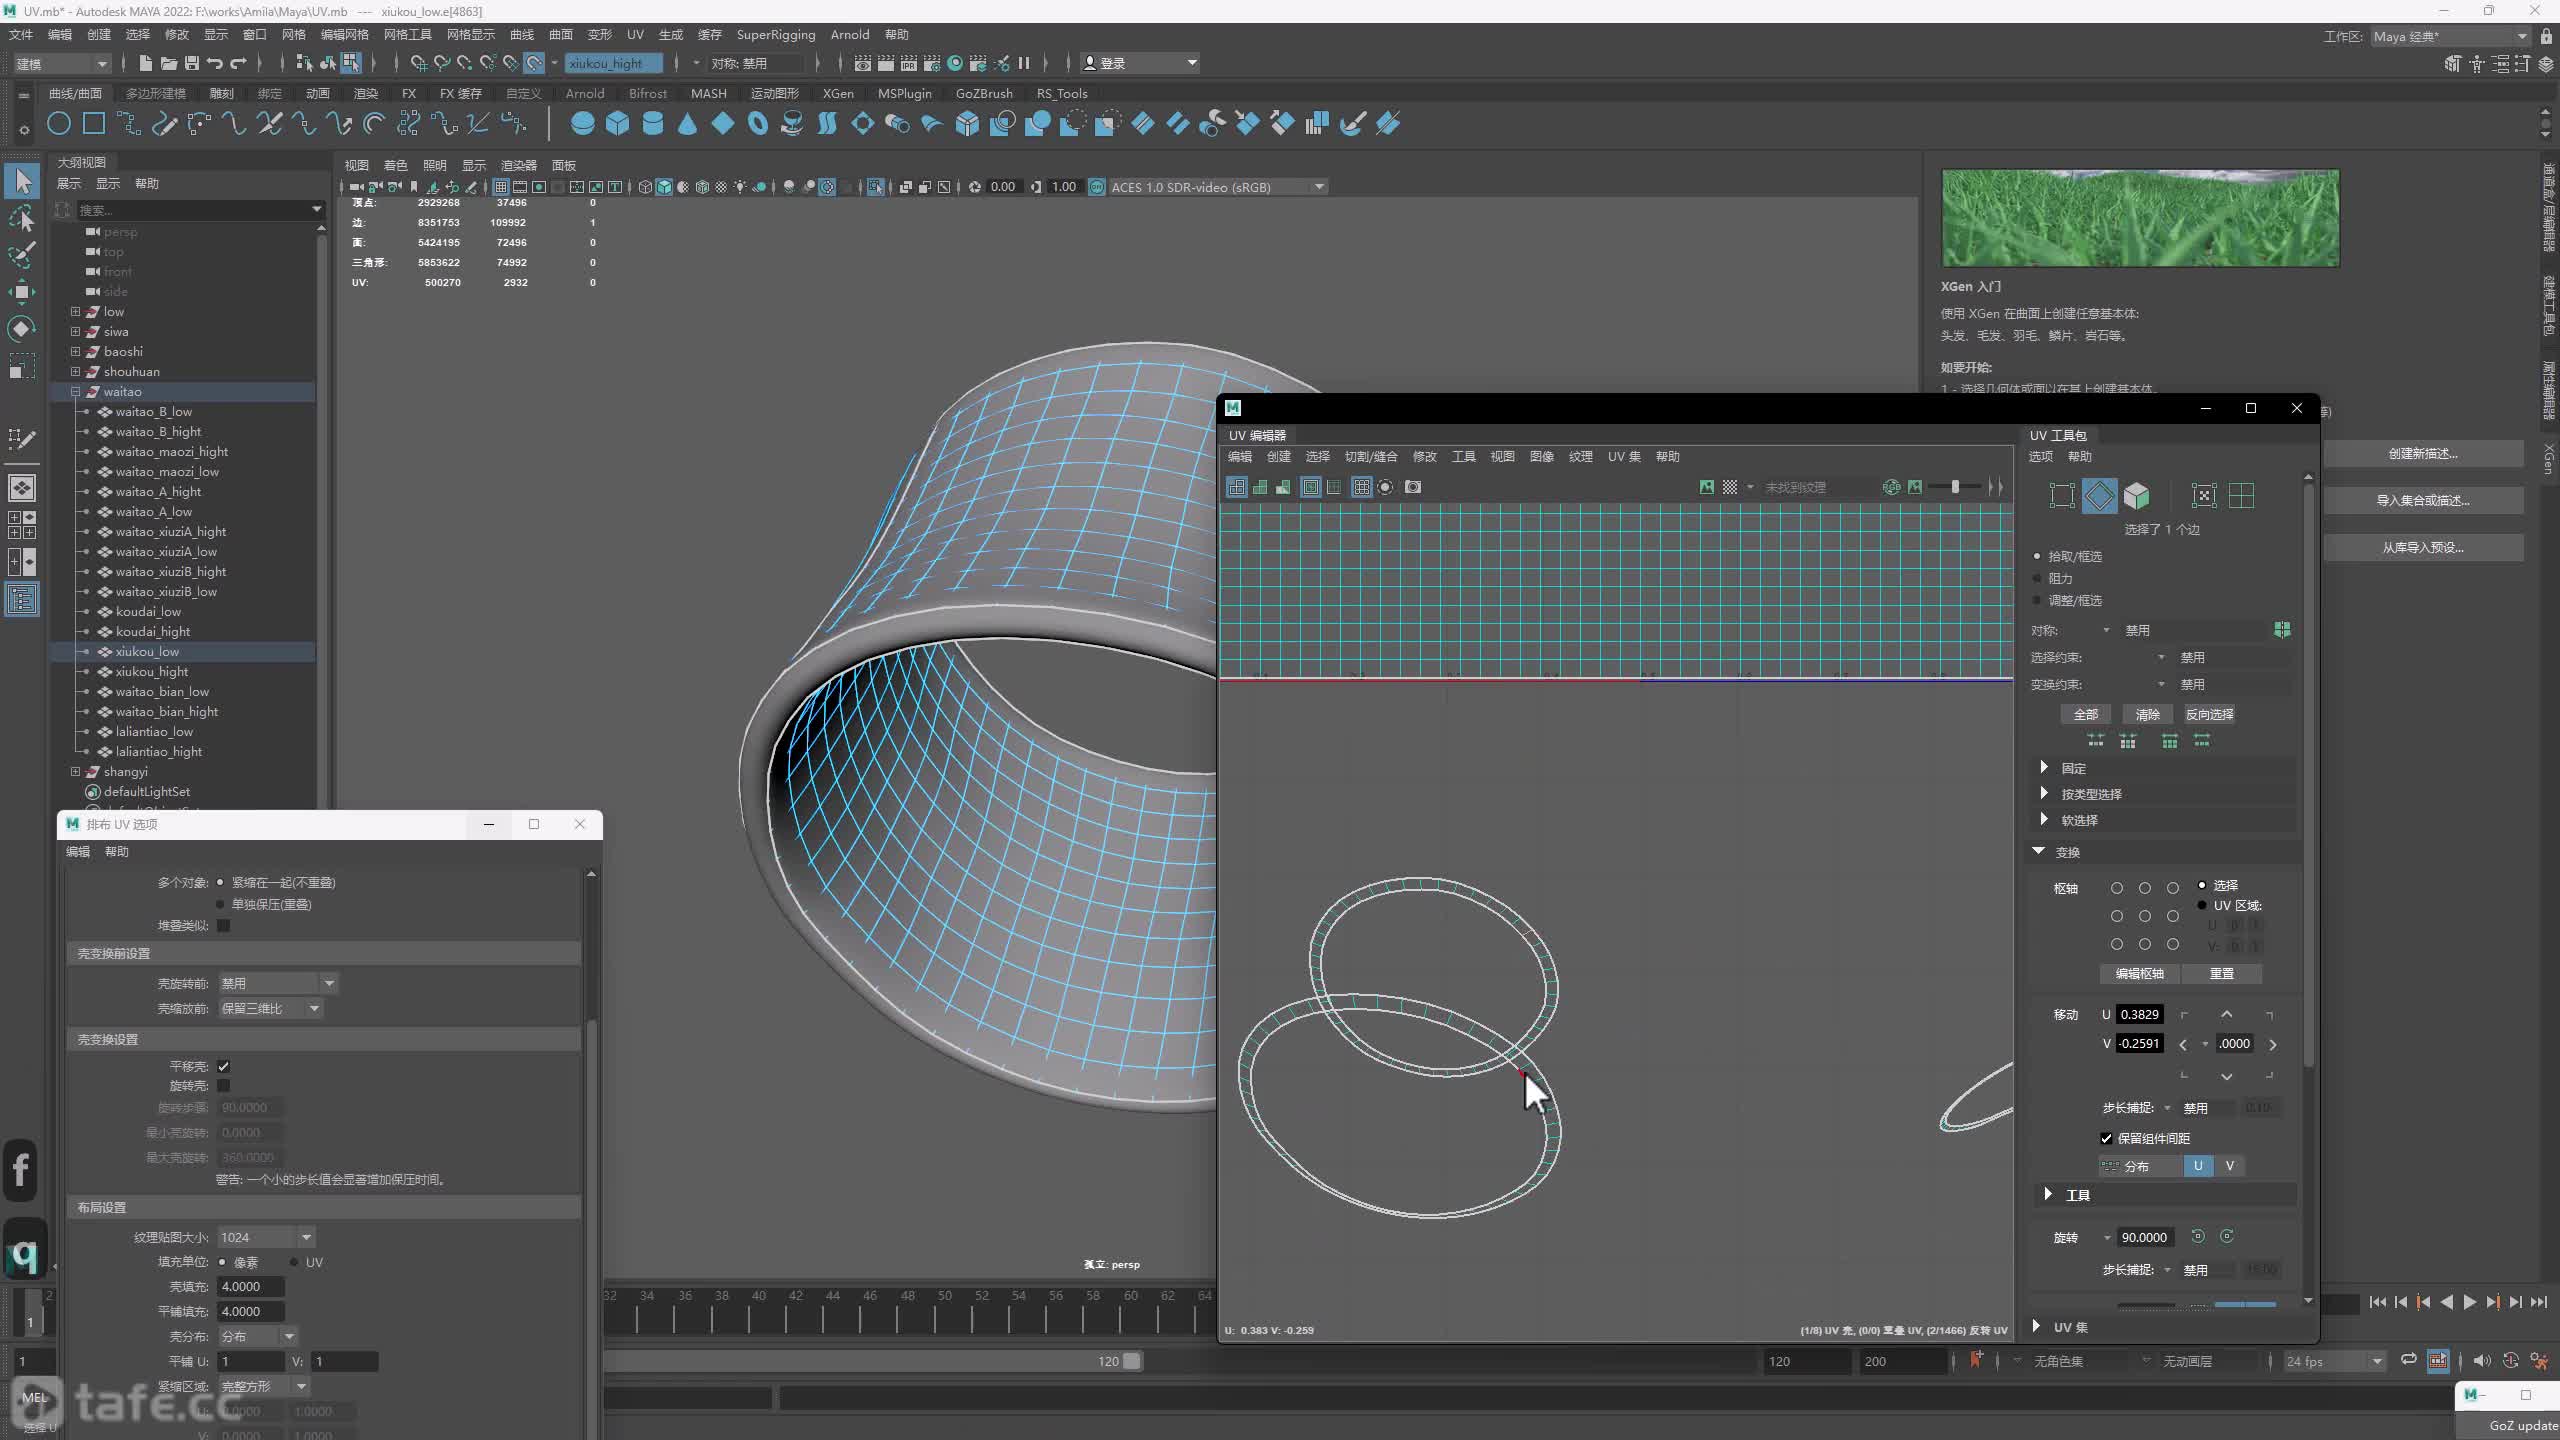Image resolution: width=2560 pixels, height=1440 pixels.
Task: Open the 紧缩区域 dropdown
Action: click(264, 1386)
